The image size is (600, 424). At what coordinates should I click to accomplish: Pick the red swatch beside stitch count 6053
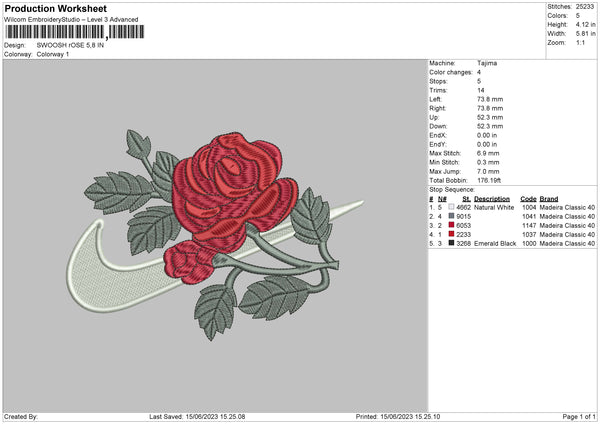pyautogui.click(x=451, y=225)
